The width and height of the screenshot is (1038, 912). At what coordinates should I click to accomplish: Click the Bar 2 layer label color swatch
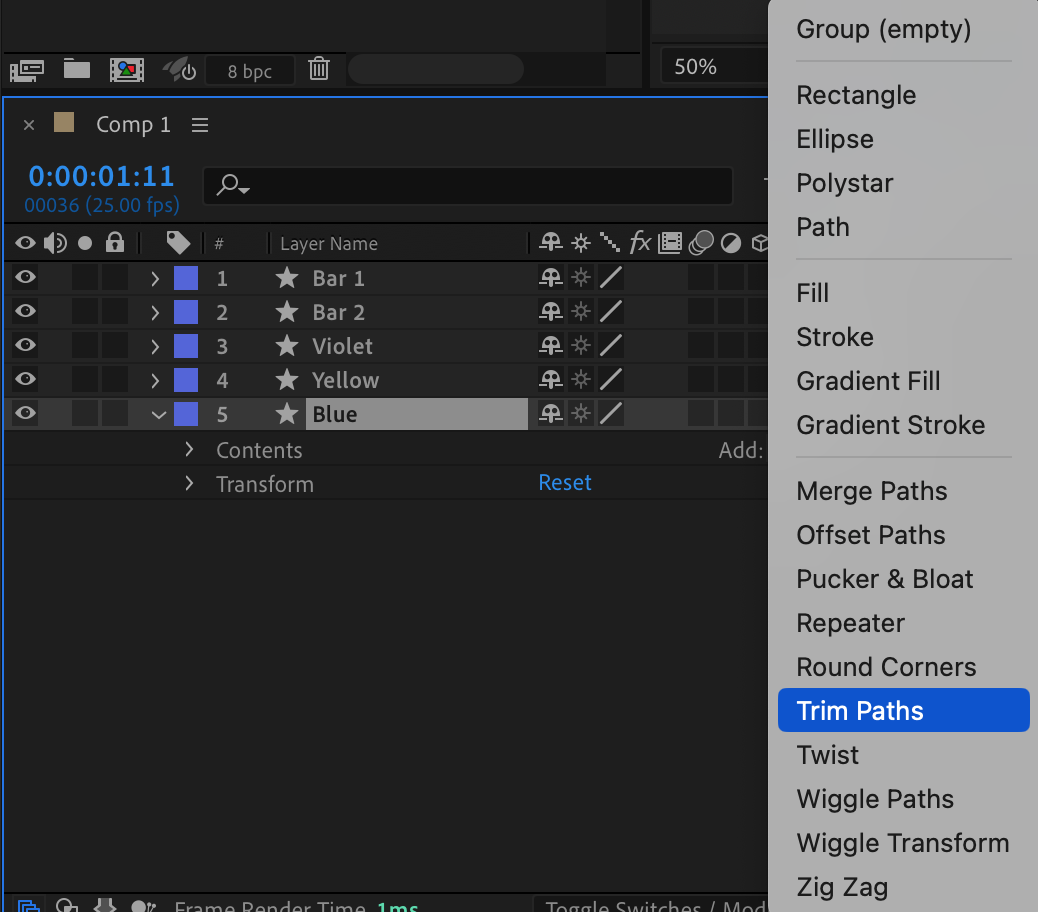tap(186, 312)
